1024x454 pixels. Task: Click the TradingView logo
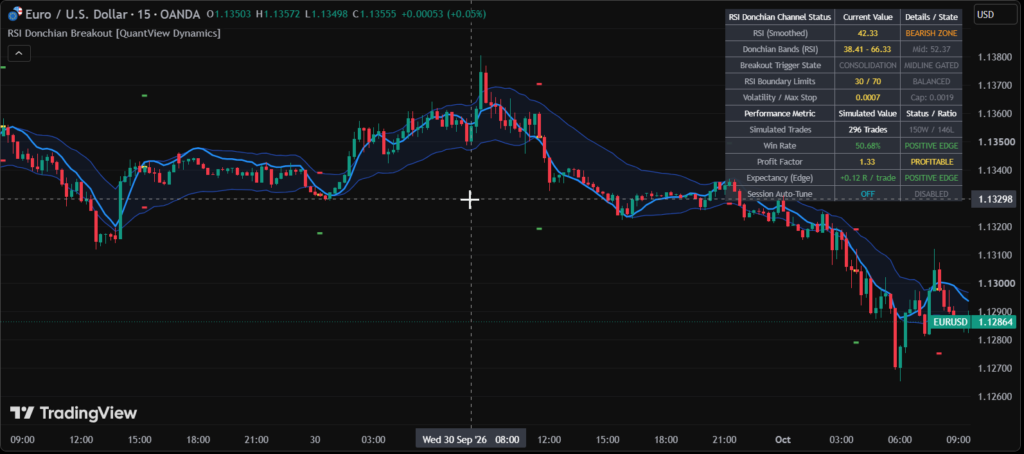coord(73,413)
